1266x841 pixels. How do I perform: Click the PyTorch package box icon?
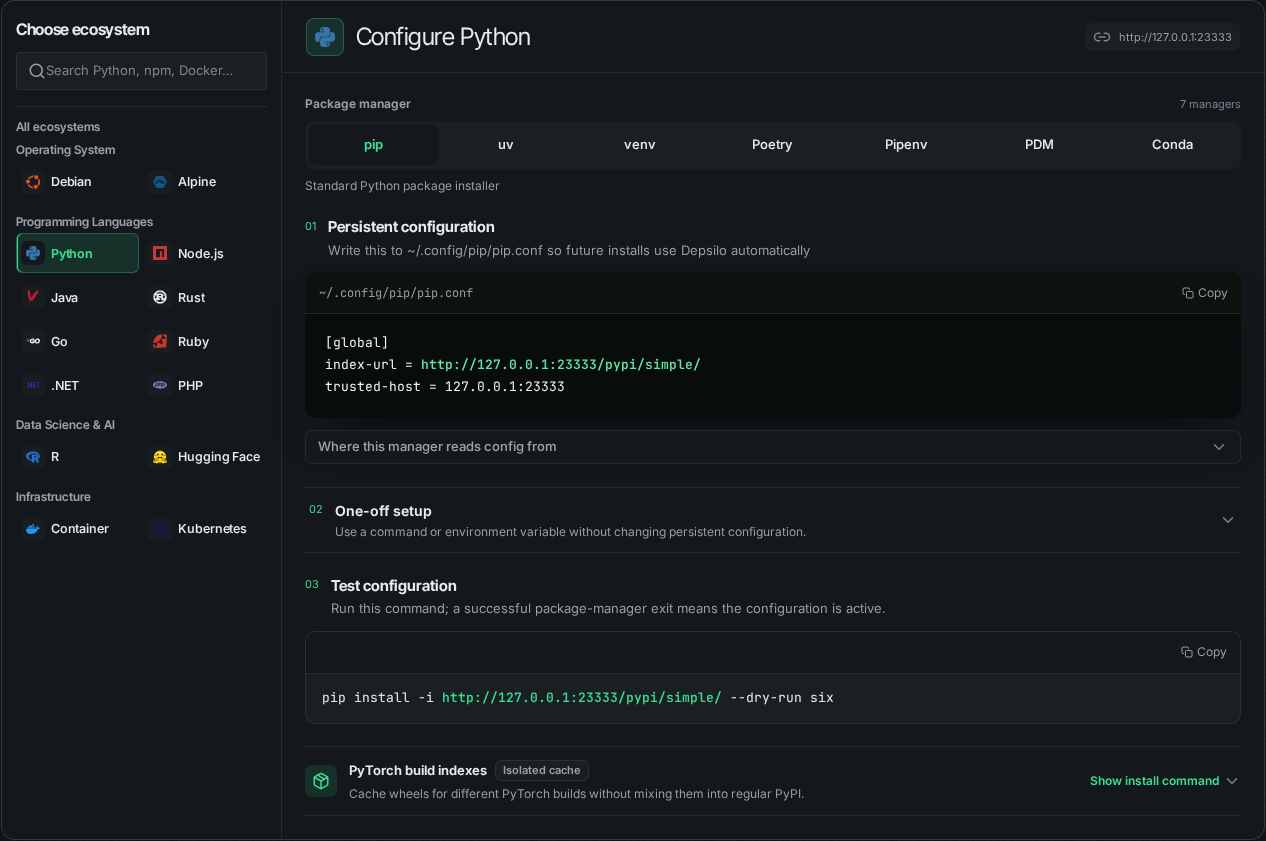[x=321, y=781]
